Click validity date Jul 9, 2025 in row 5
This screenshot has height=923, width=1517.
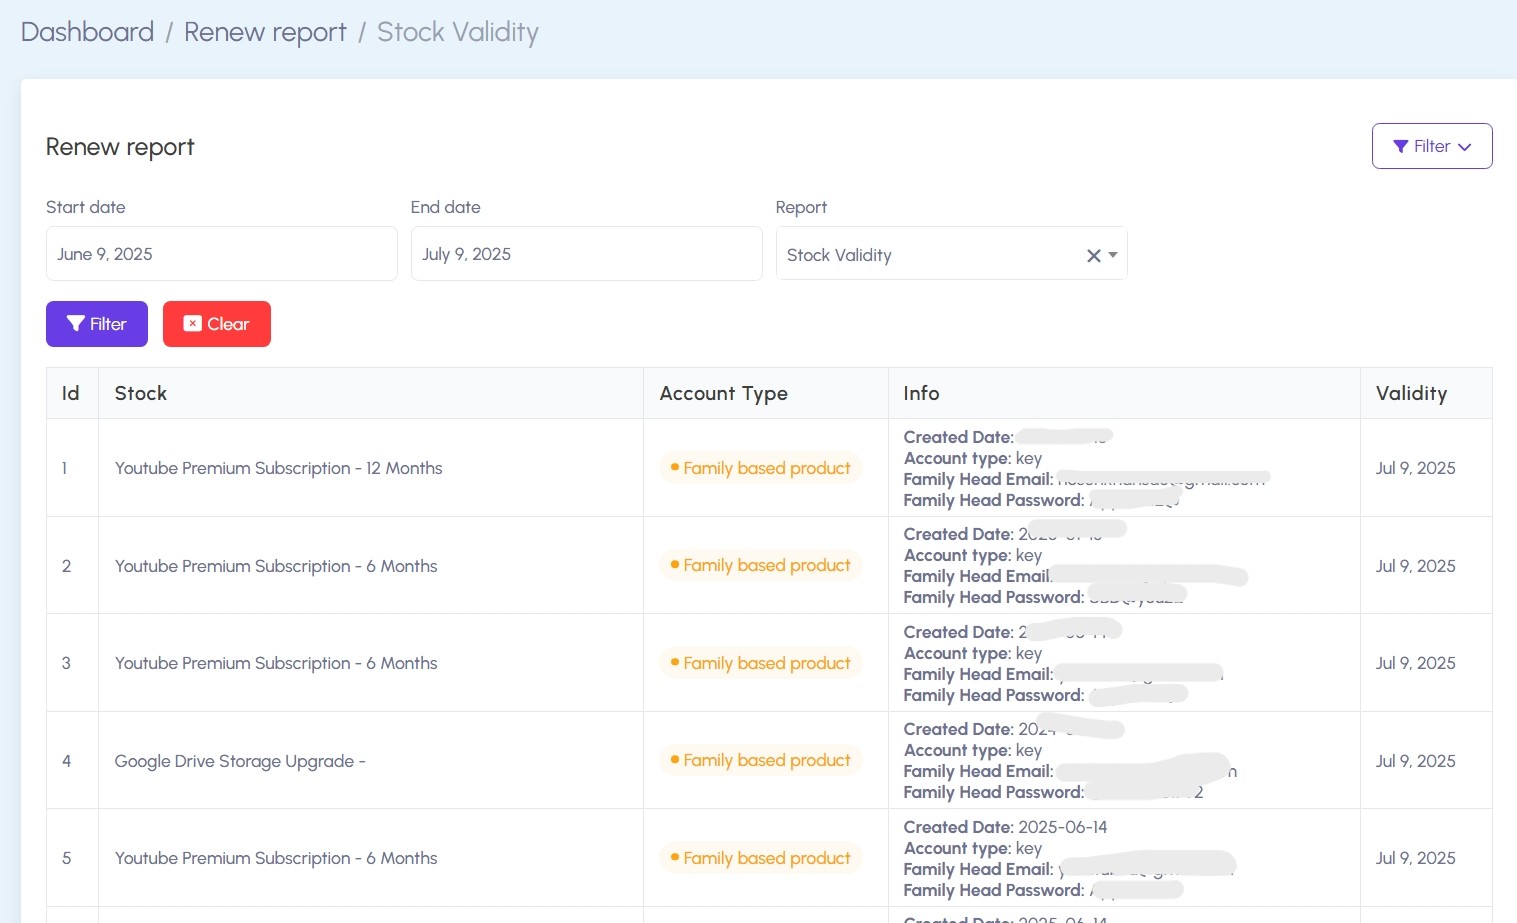1415,858
